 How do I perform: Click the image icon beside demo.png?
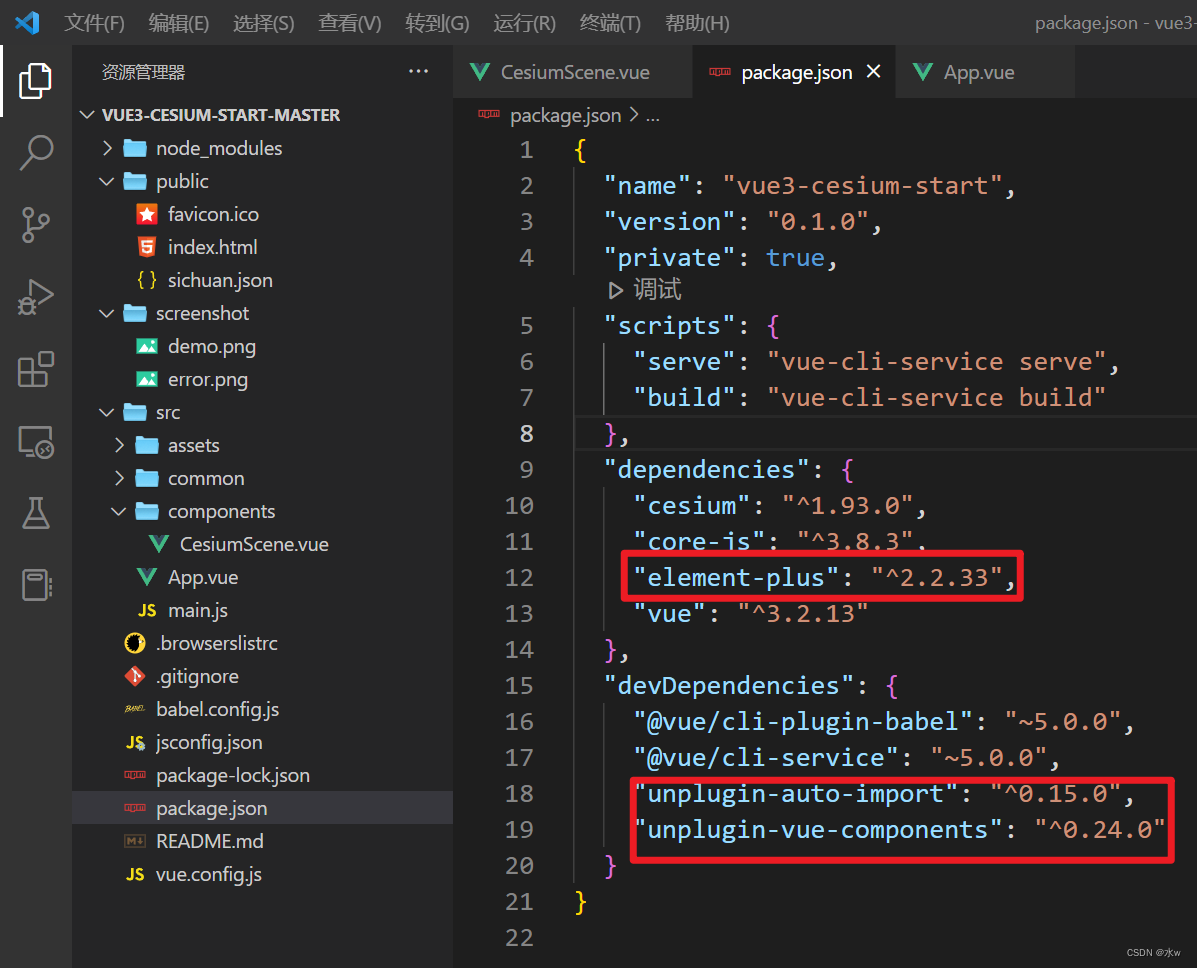point(147,347)
